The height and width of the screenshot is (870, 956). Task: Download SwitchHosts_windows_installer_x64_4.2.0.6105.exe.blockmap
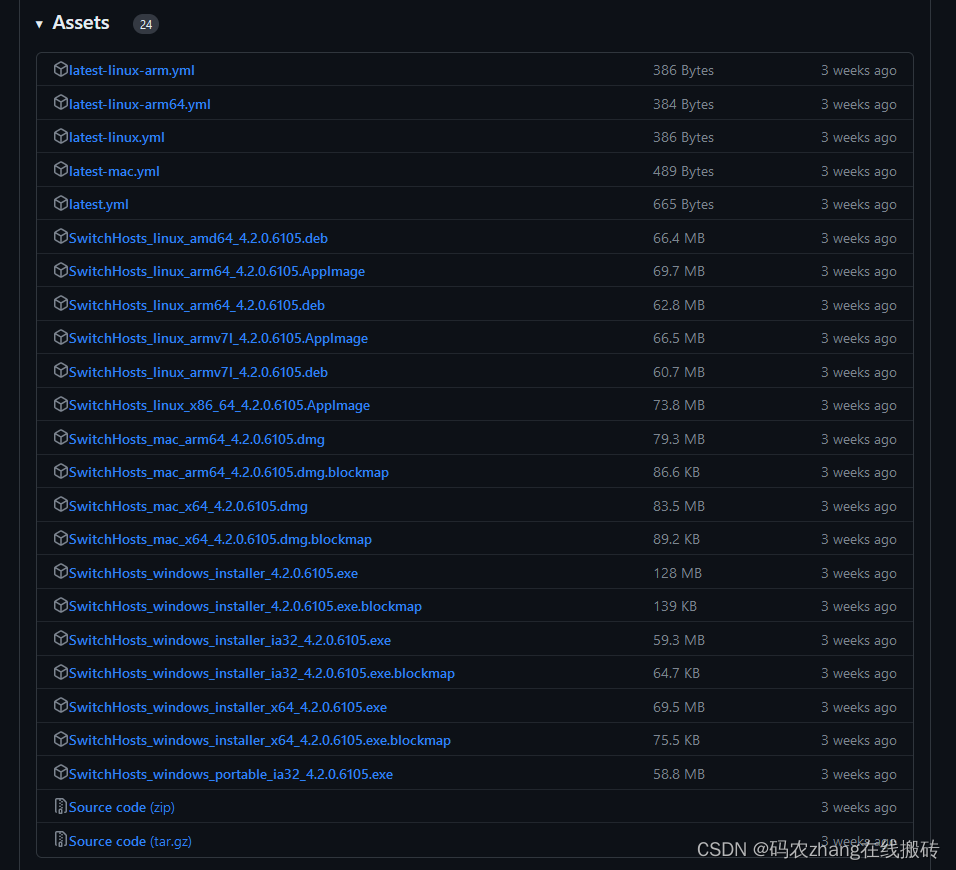coord(260,741)
